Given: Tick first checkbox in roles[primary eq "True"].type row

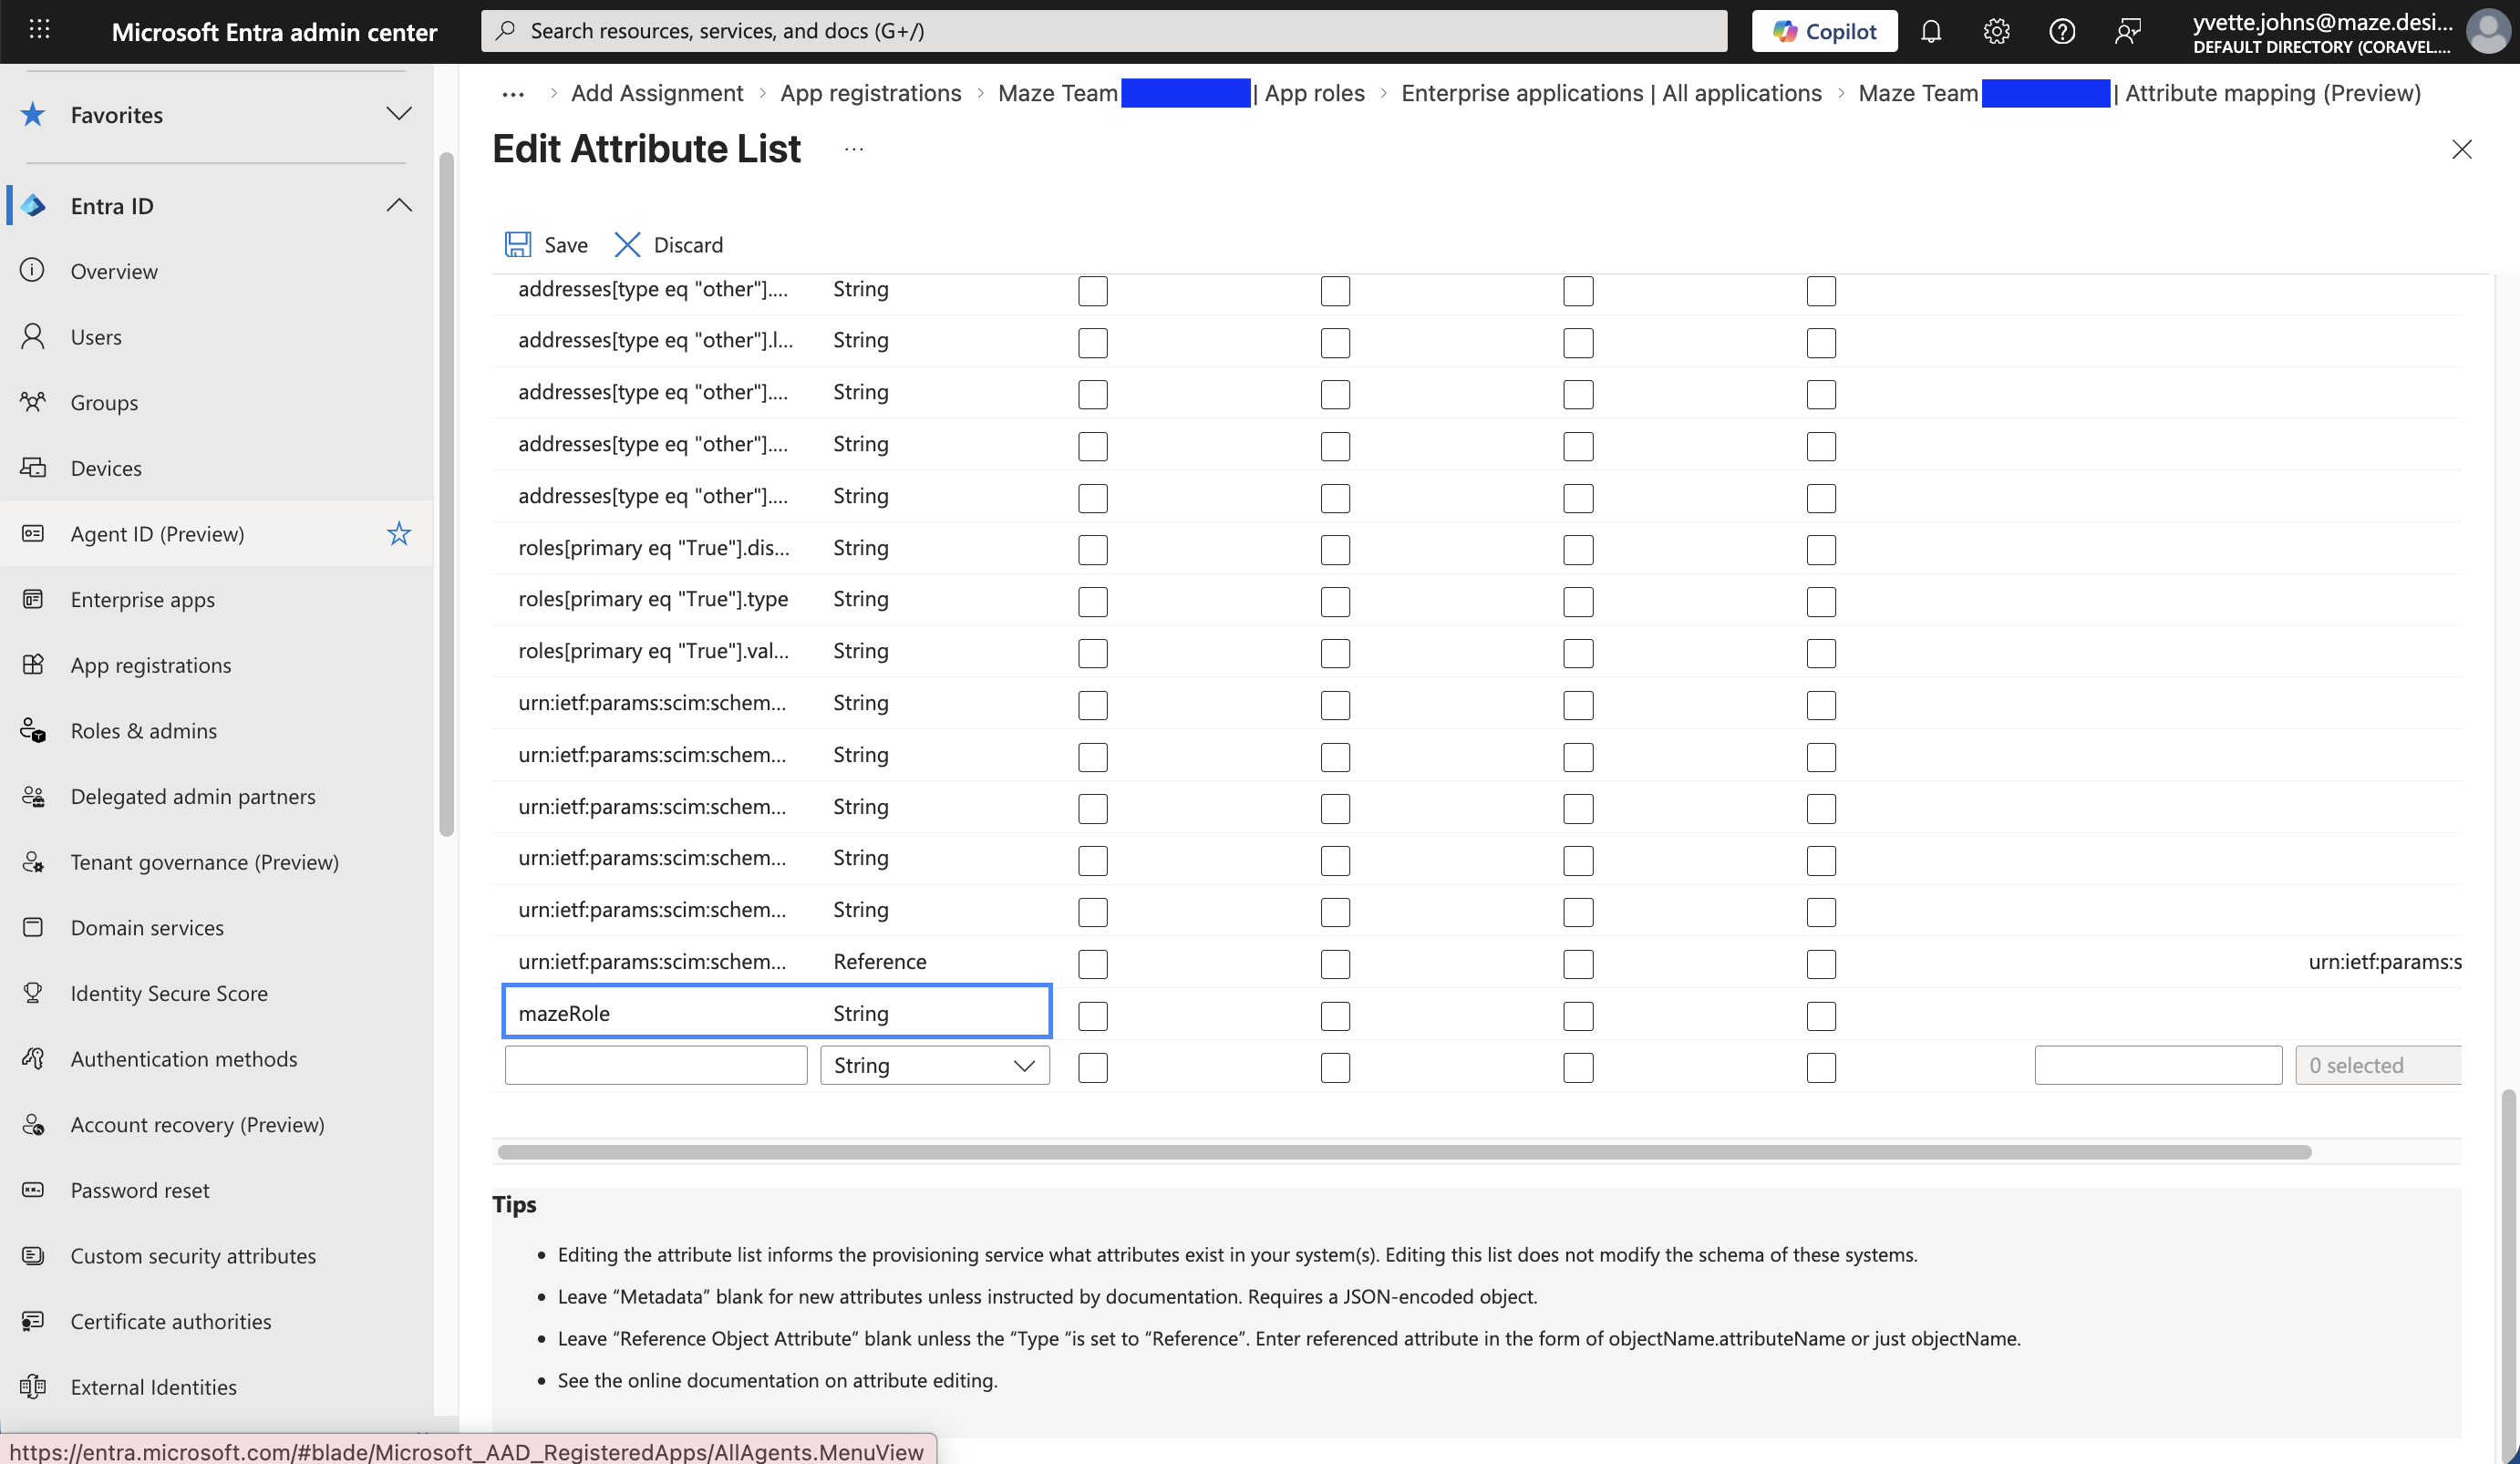Looking at the screenshot, I should tap(1093, 602).
